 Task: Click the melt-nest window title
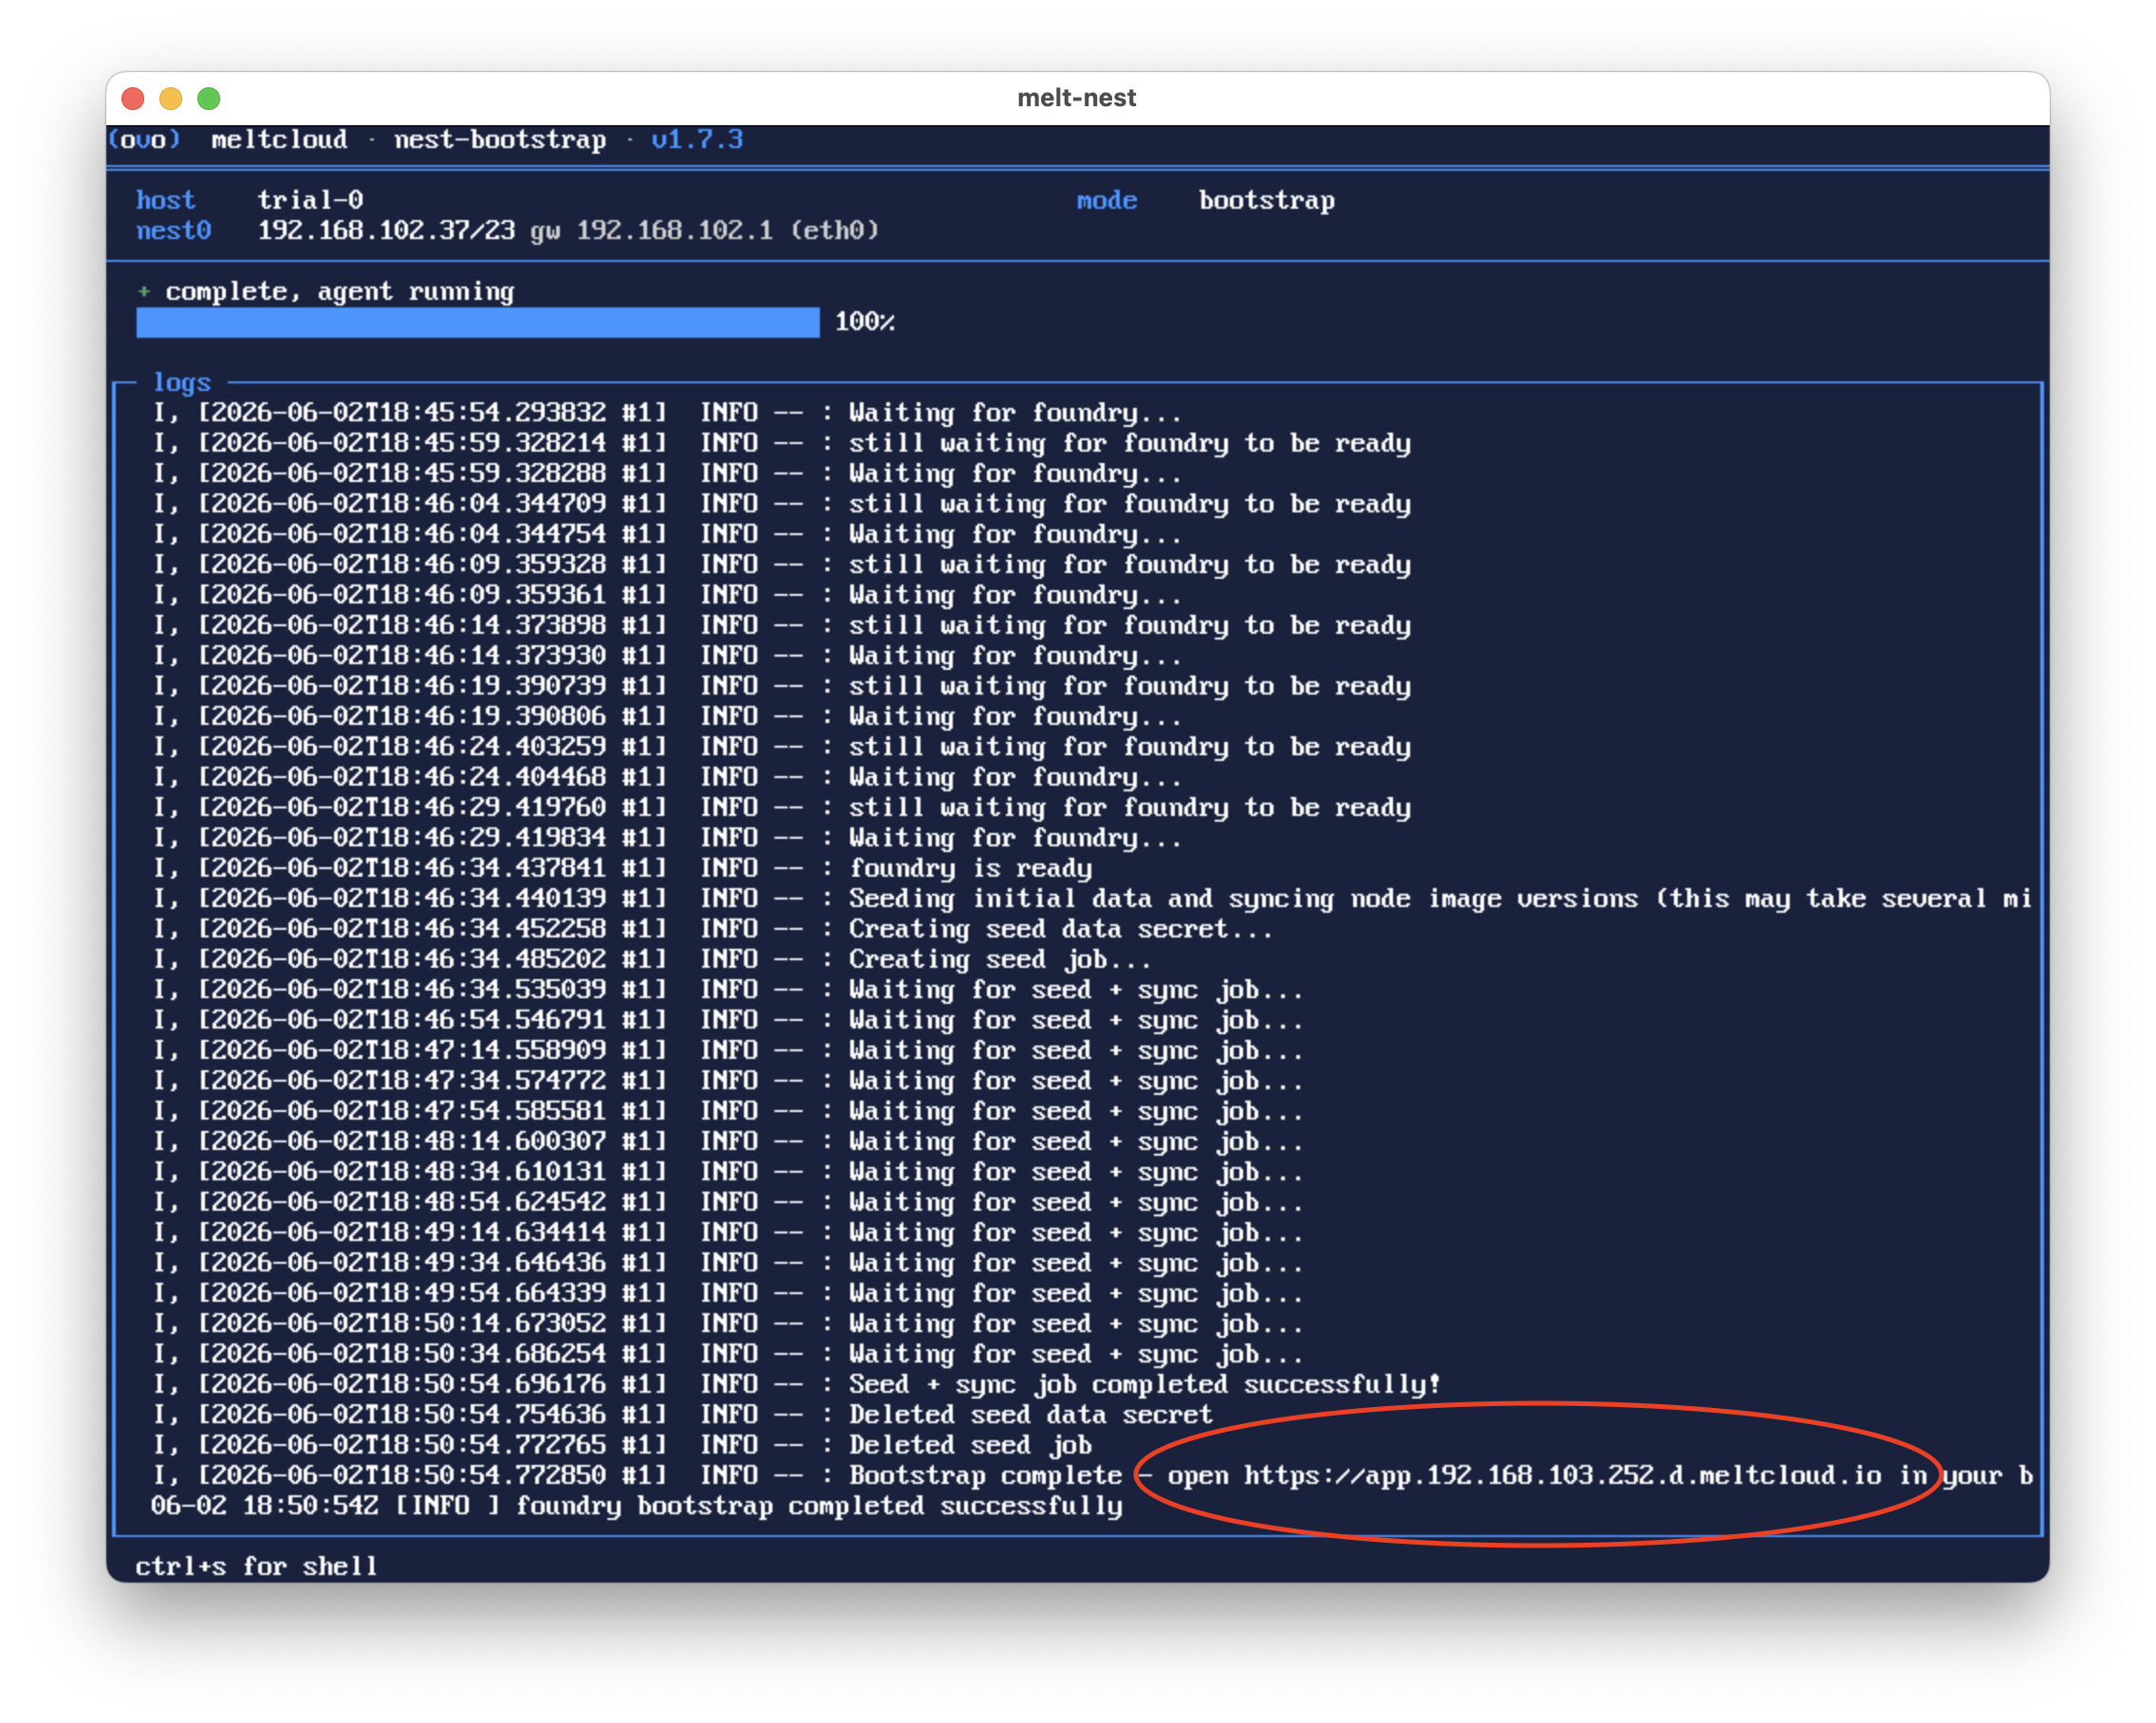[1077, 98]
